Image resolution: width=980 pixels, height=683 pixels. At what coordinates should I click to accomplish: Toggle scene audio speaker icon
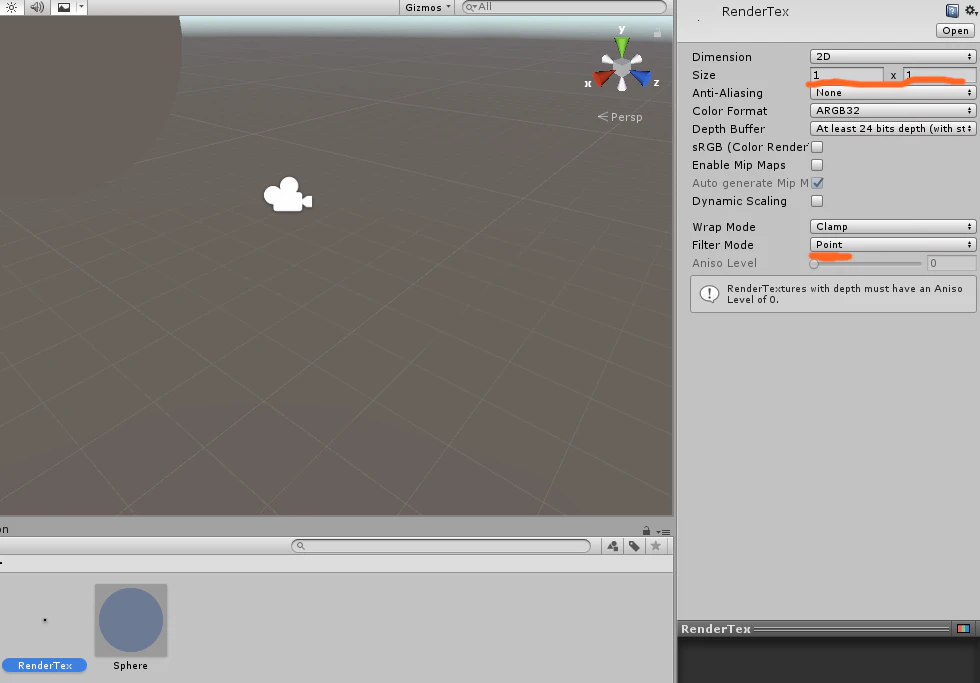pyautogui.click(x=37, y=7)
